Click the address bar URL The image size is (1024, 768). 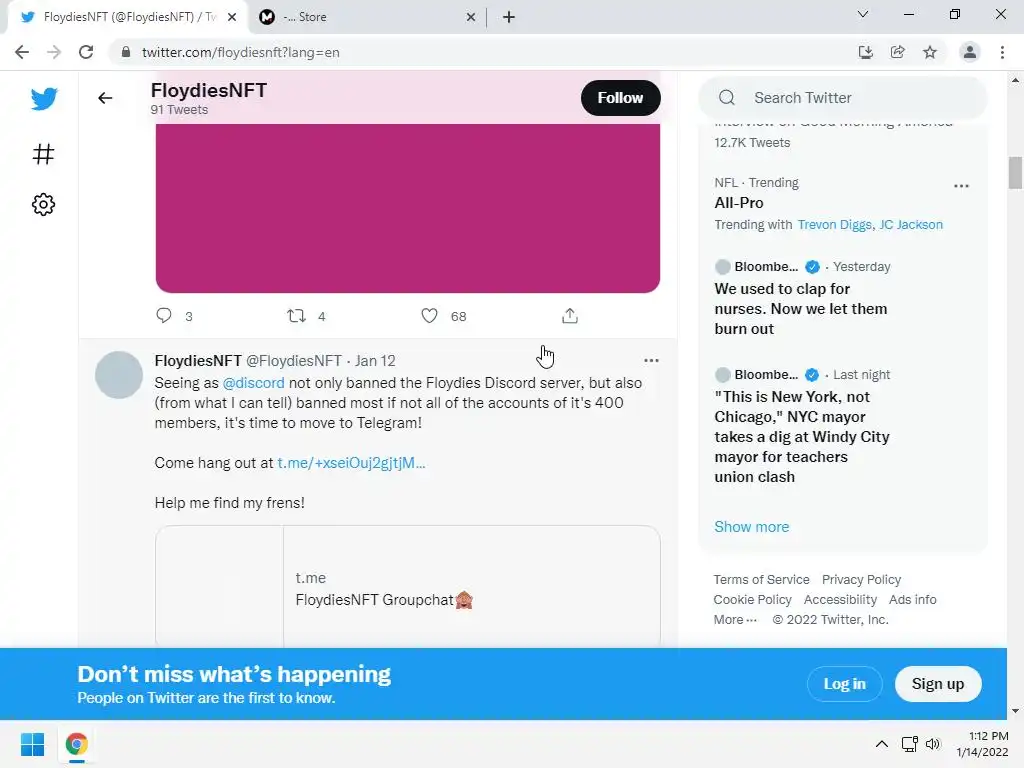tap(240, 52)
